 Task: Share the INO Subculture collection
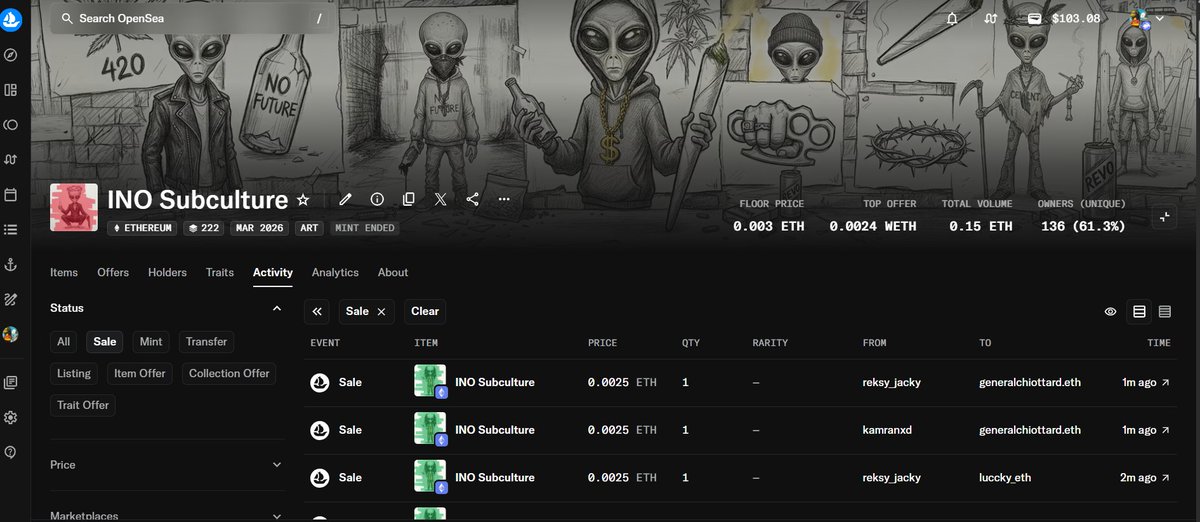473,199
